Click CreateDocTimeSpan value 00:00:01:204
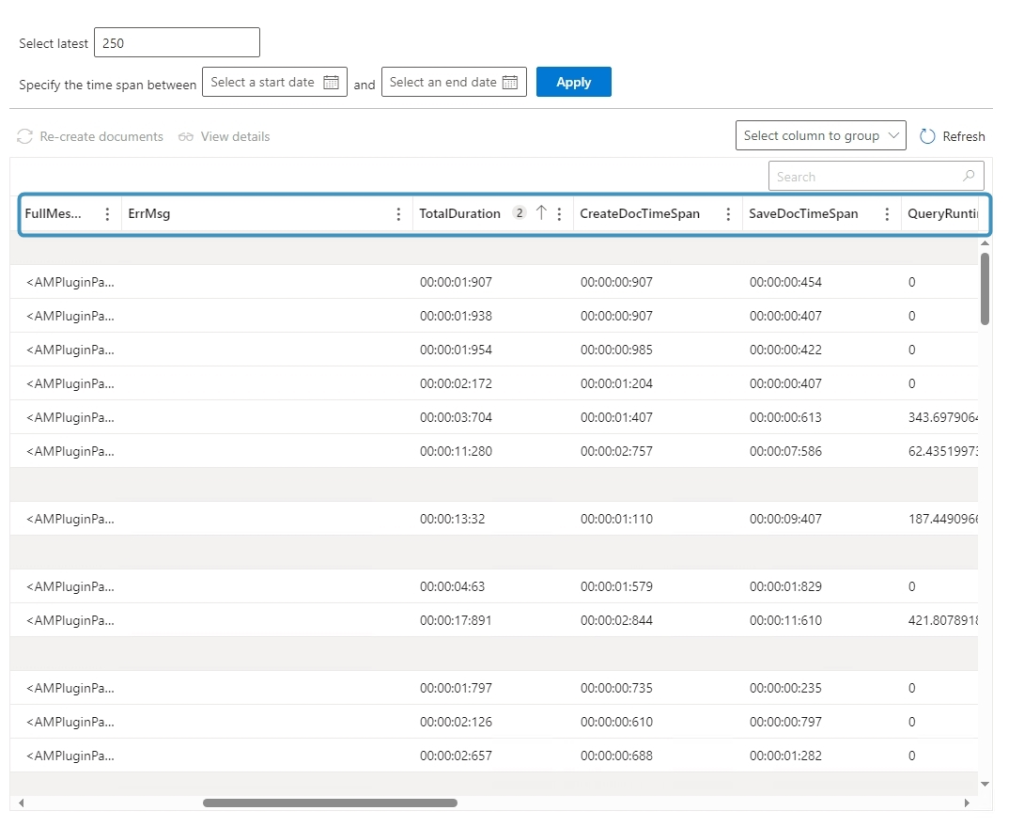The image size is (1024, 826). point(616,384)
